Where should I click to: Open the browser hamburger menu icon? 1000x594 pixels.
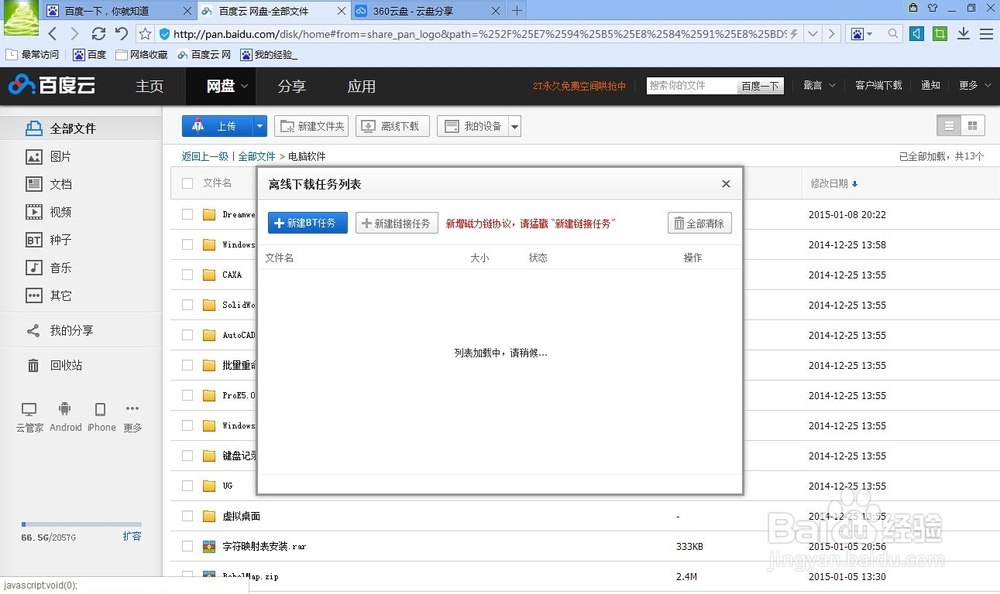click(986, 34)
